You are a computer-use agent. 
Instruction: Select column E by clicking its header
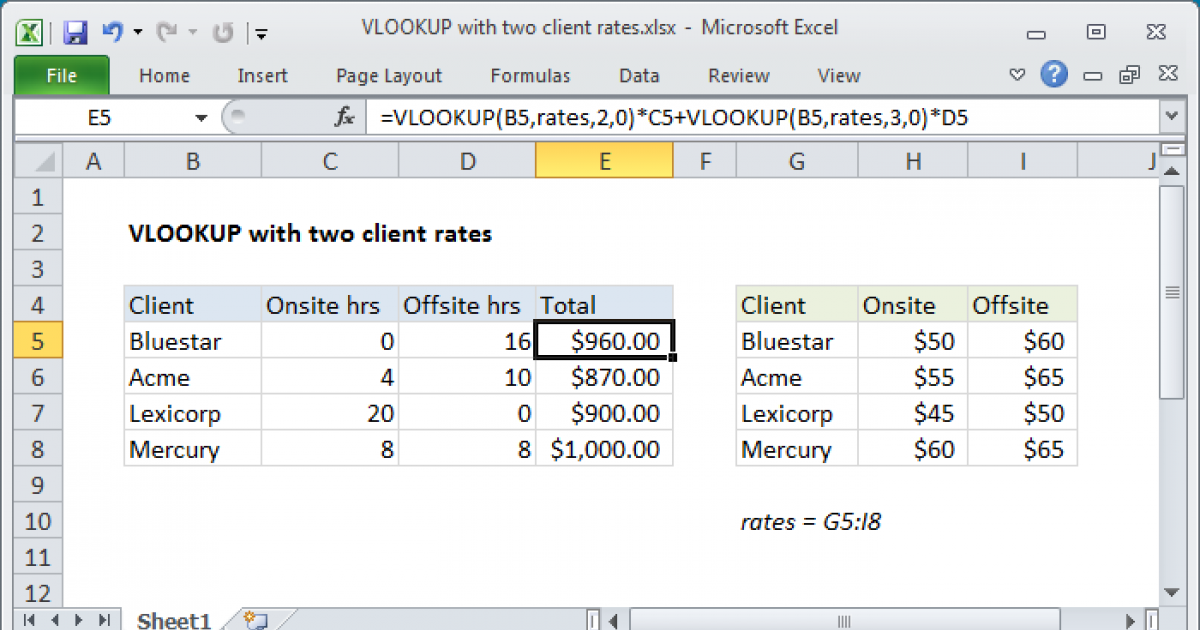pos(604,160)
